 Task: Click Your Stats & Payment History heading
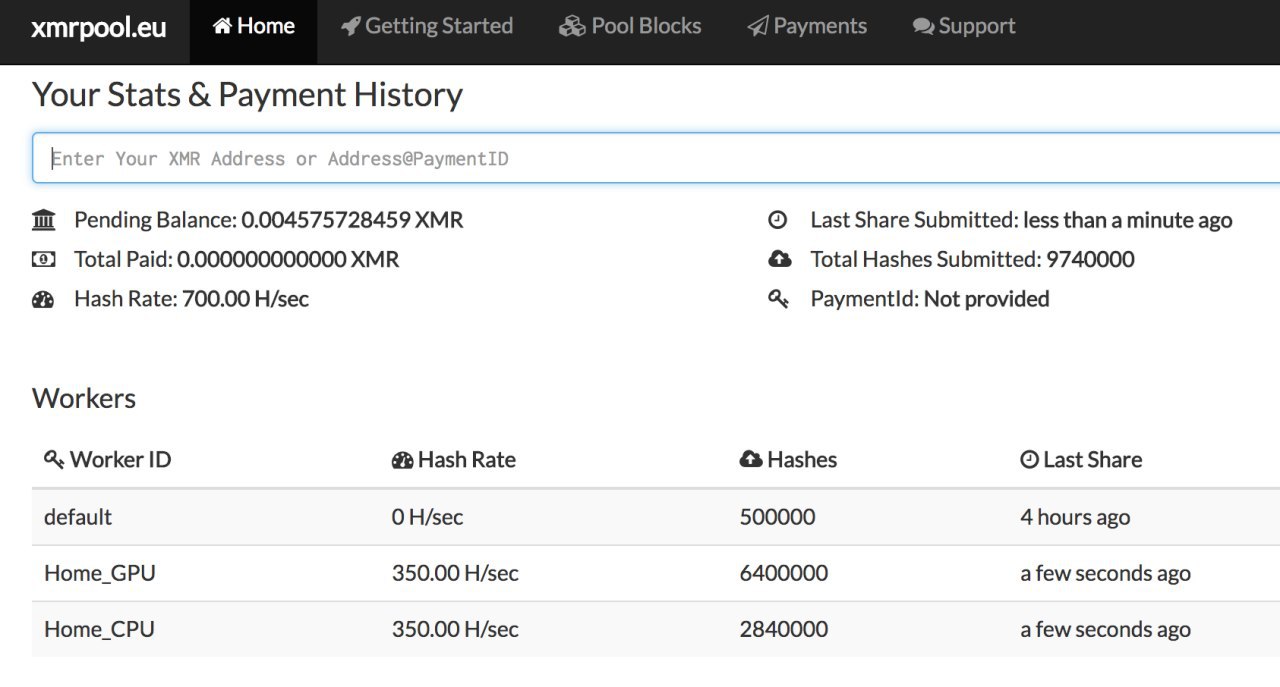[247, 95]
